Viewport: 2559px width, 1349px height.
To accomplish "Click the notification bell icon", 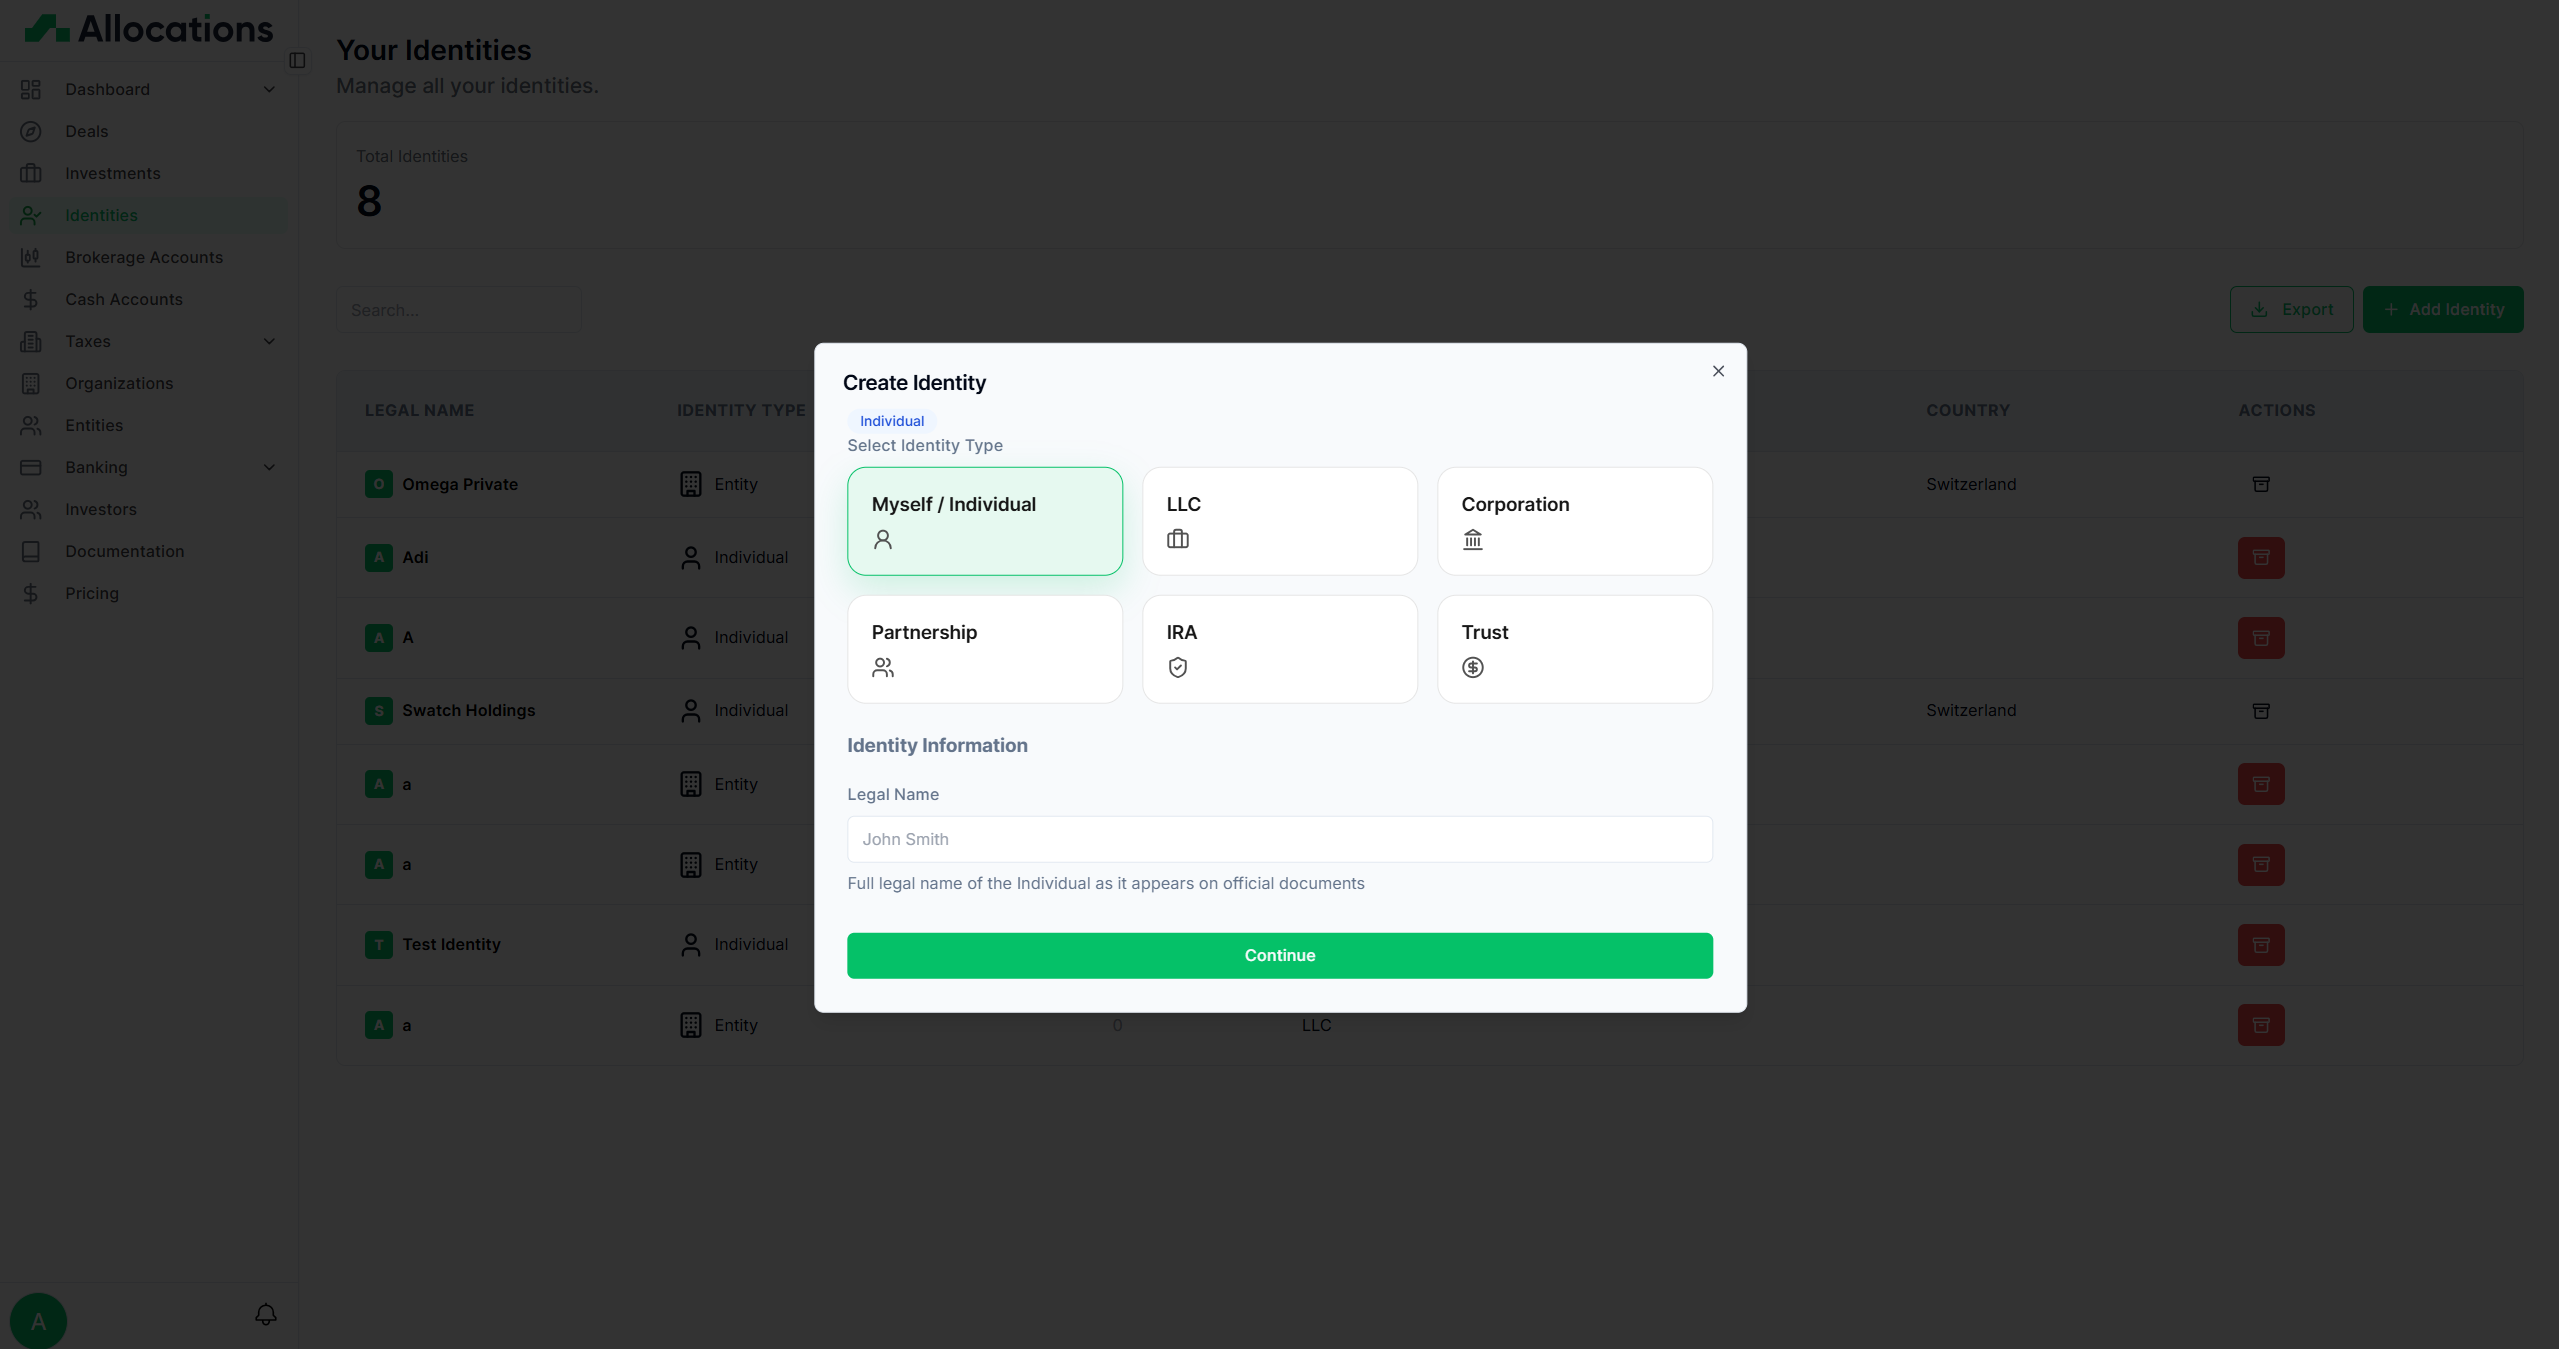I will pos(265,1314).
